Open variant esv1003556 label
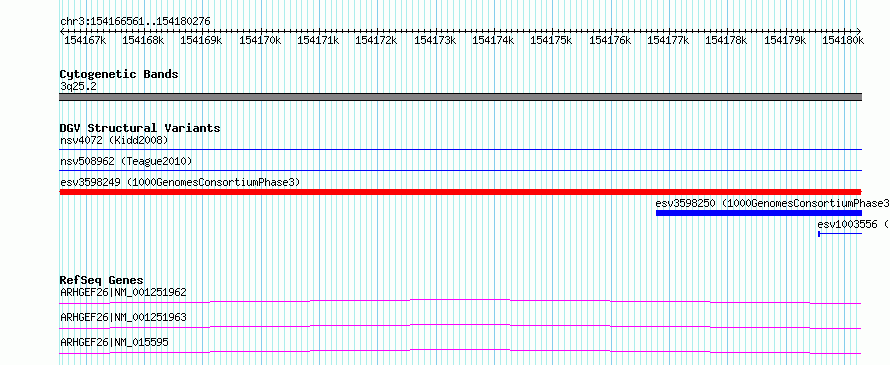The height and width of the screenshot is (365, 890). click(x=853, y=225)
